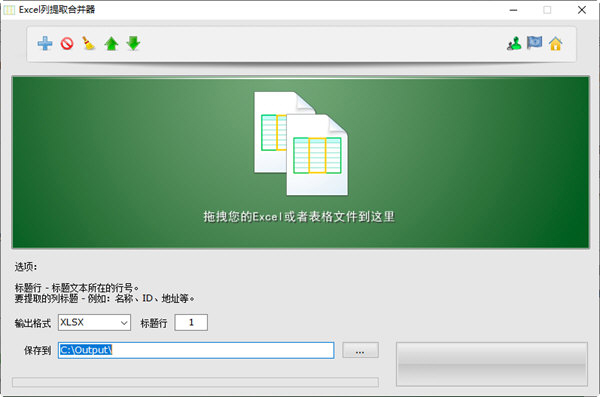The width and height of the screenshot is (600, 397).
Task: Close the Excel column extractor window
Action: pyautogui.click(x=582, y=10)
